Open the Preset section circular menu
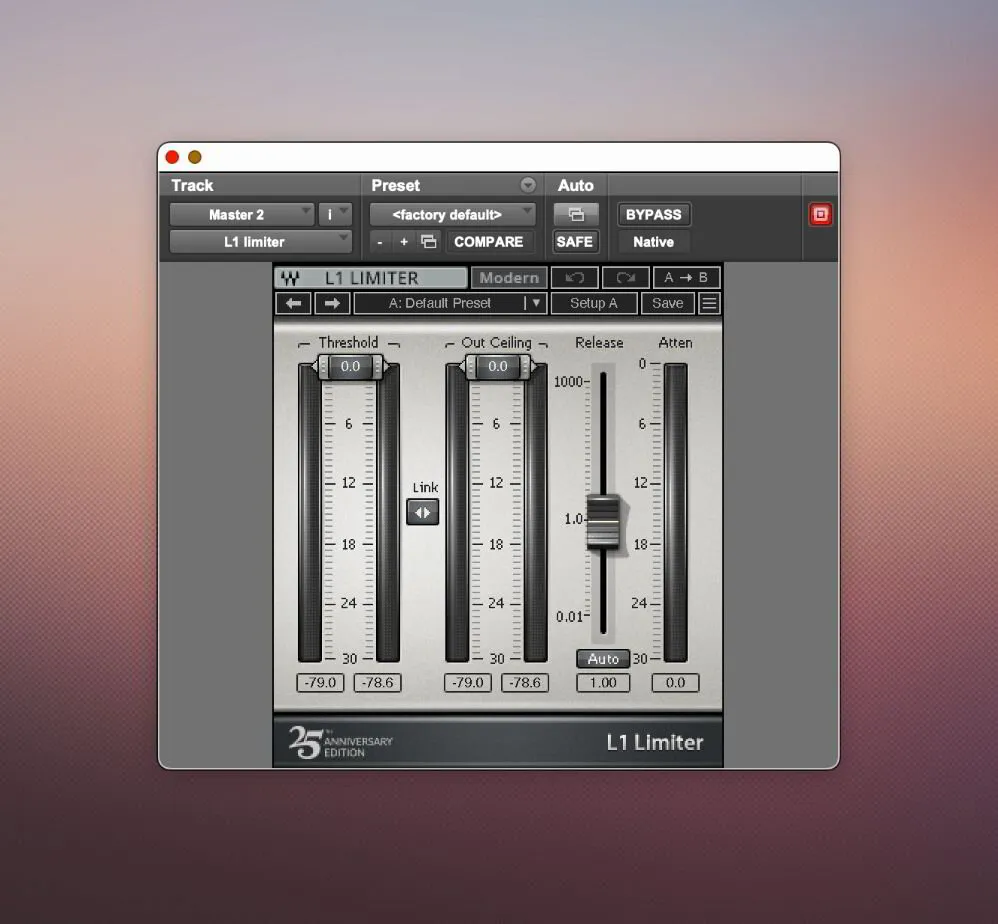The image size is (998, 924). coord(528,185)
